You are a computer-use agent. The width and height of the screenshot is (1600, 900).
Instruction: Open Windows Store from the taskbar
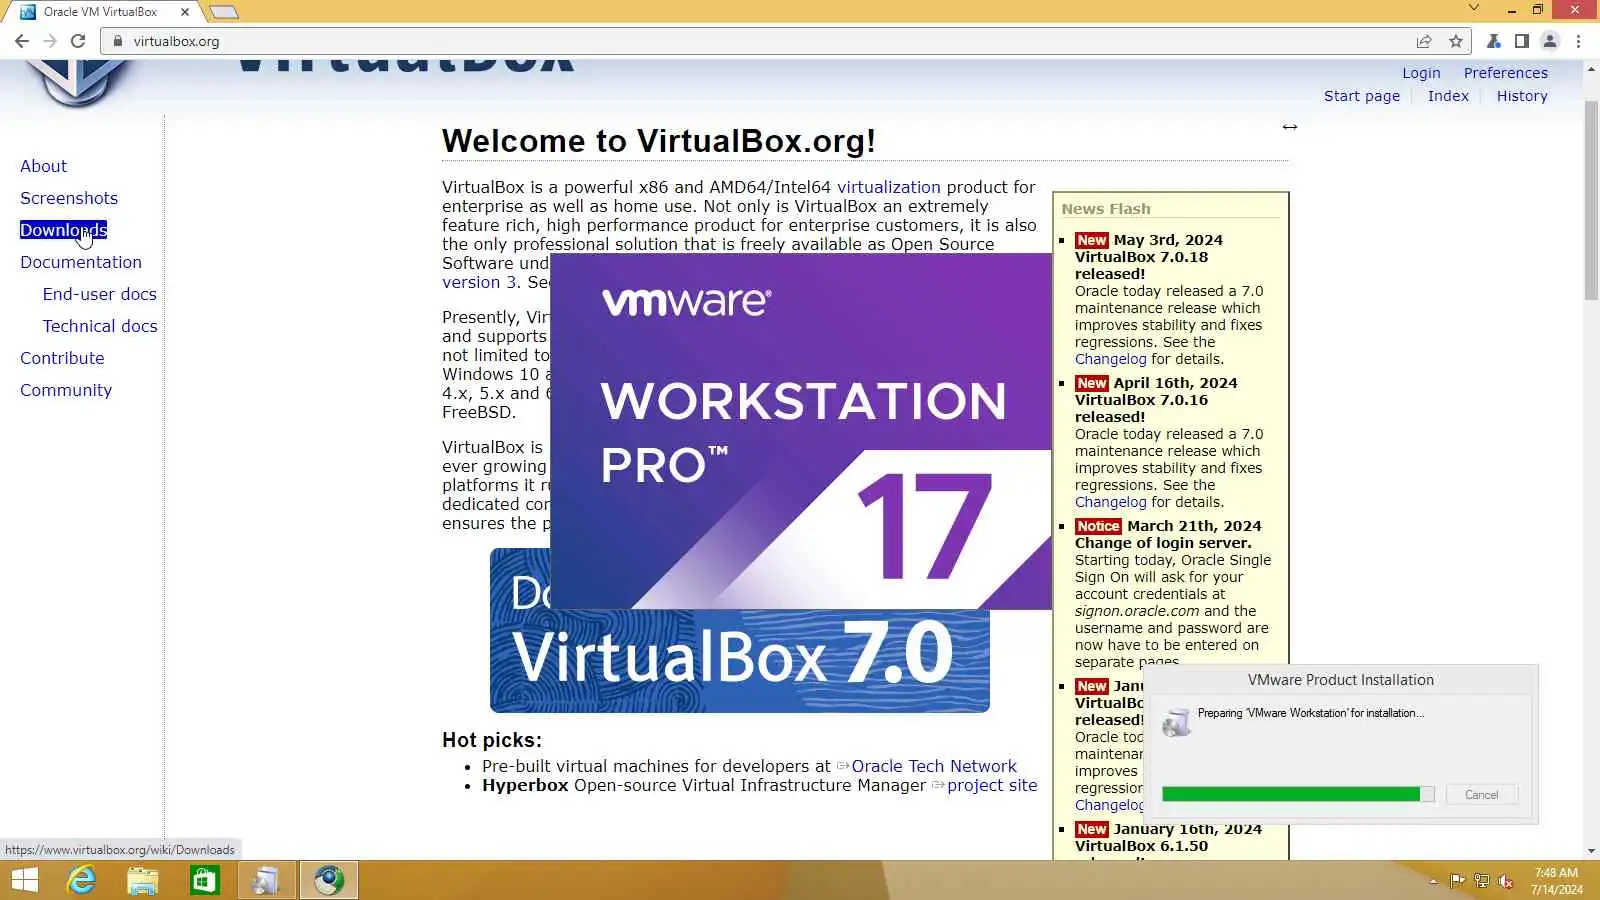(204, 880)
